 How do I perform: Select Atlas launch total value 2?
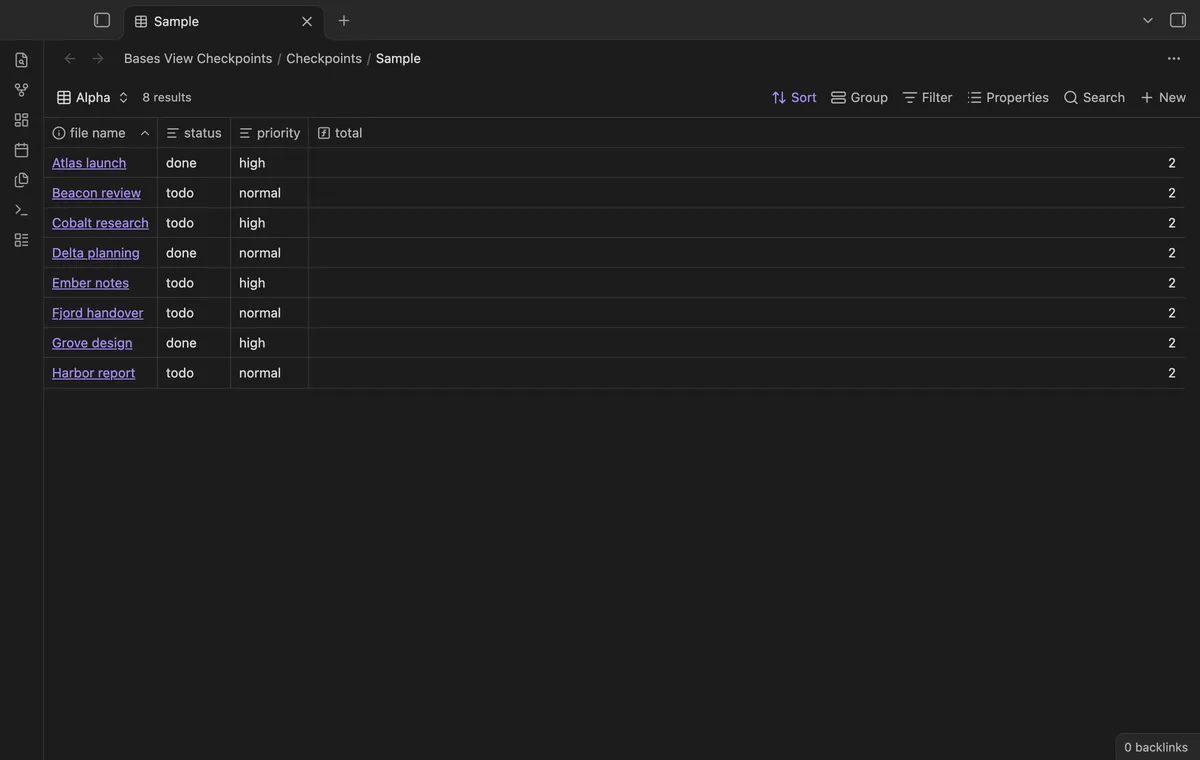tap(746, 163)
